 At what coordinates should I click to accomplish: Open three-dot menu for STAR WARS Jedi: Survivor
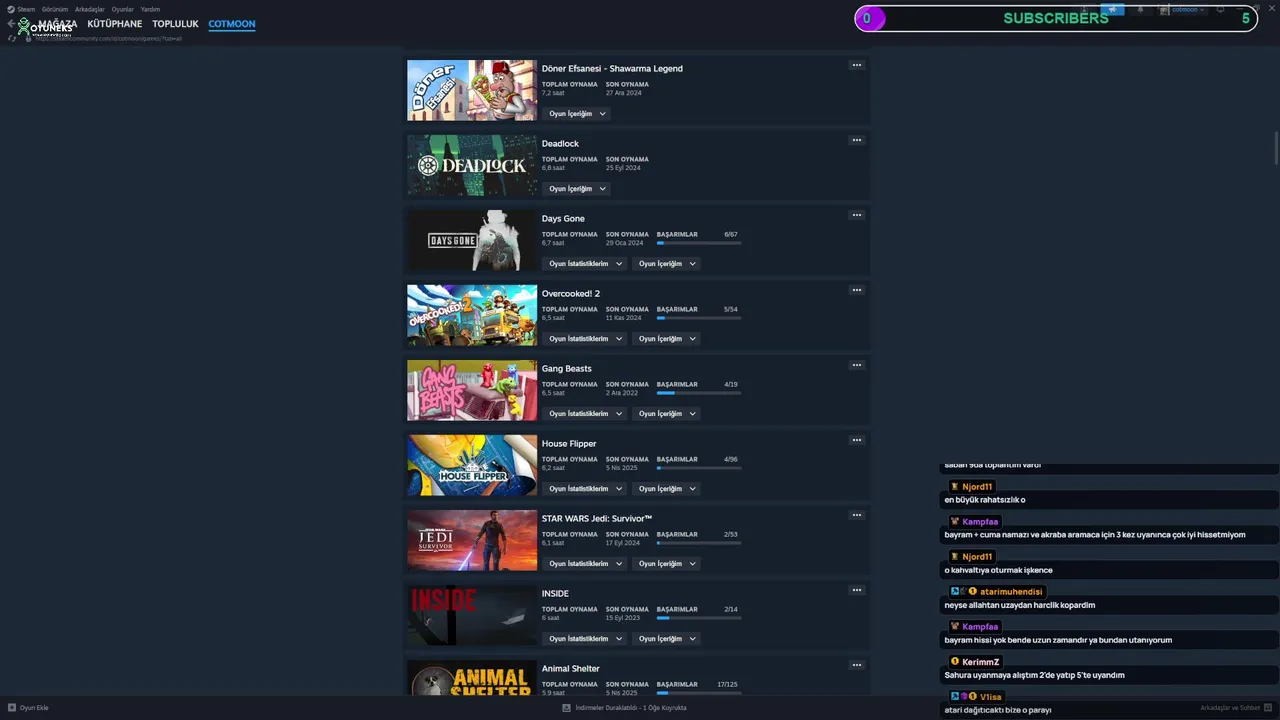coord(856,515)
